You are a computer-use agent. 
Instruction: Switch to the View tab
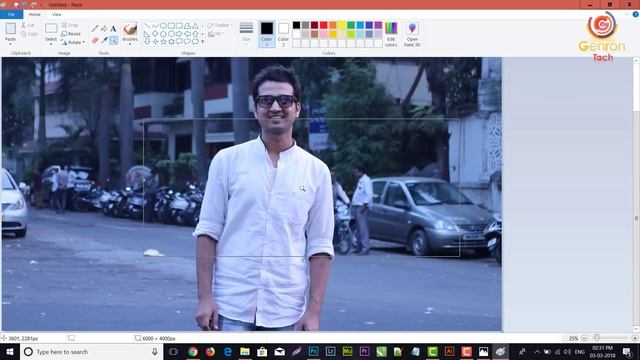click(x=57, y=14)
